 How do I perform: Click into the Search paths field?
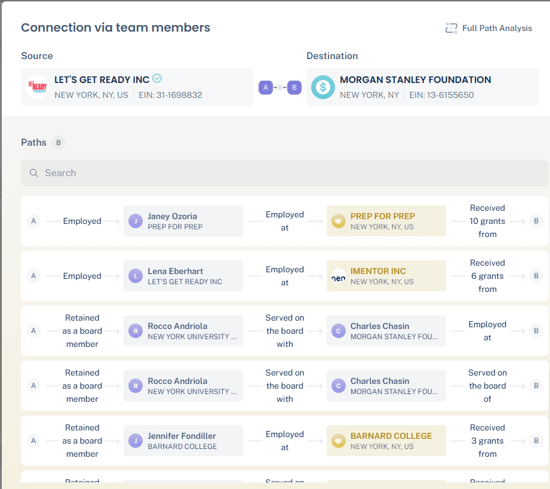tap(285, 173)
